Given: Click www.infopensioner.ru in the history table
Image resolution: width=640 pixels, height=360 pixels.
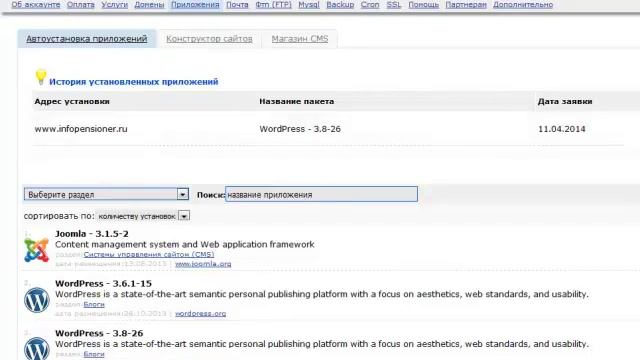Looking at the screenshot, I should coord(81,129).
